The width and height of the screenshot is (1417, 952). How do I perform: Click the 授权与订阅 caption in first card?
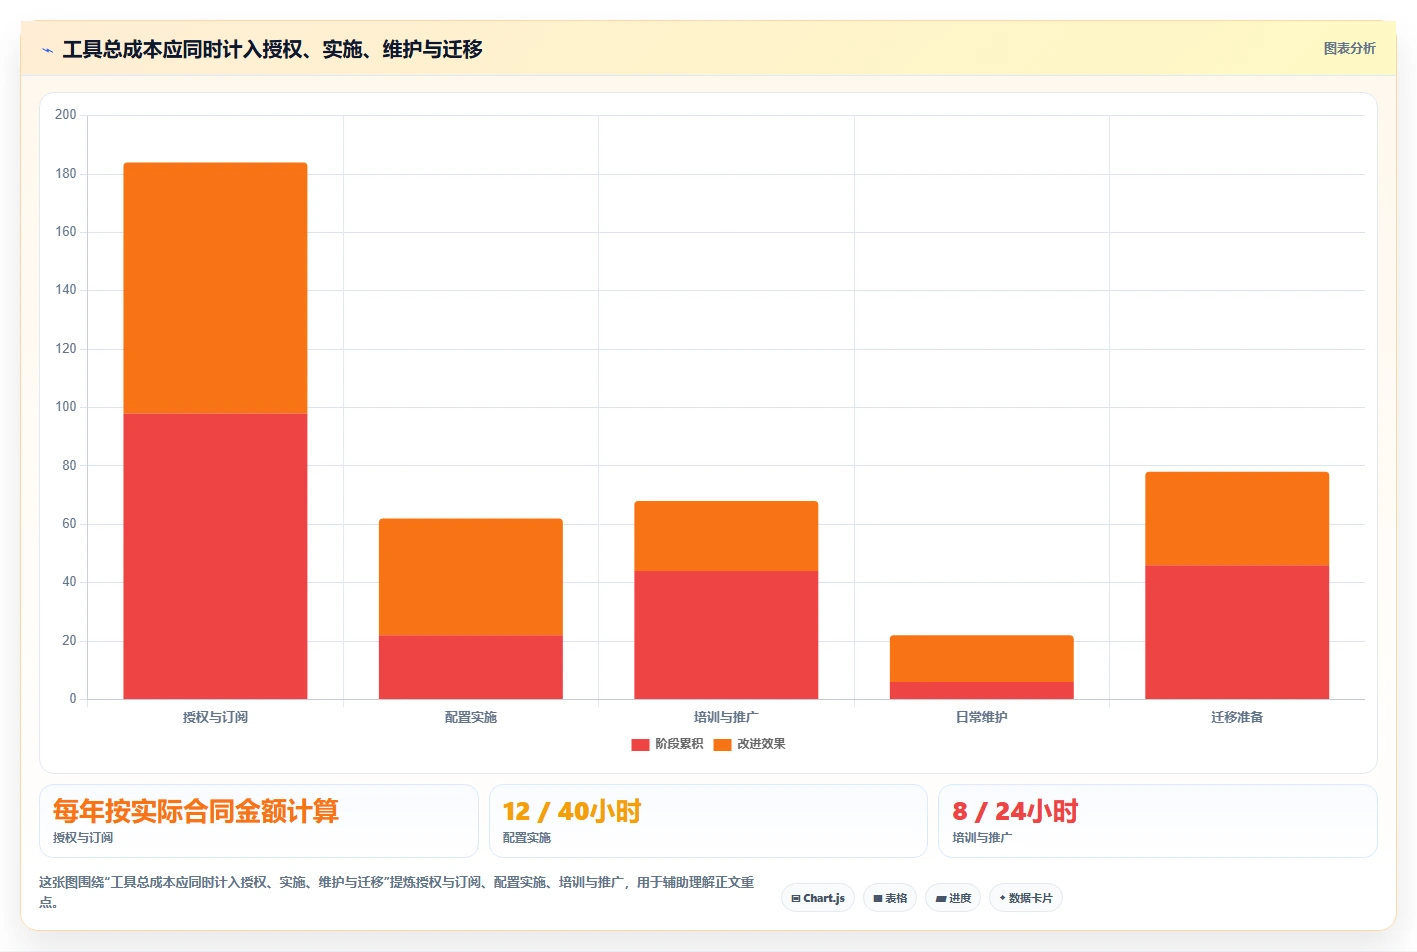pyautogui.click(x=83, y=838)
